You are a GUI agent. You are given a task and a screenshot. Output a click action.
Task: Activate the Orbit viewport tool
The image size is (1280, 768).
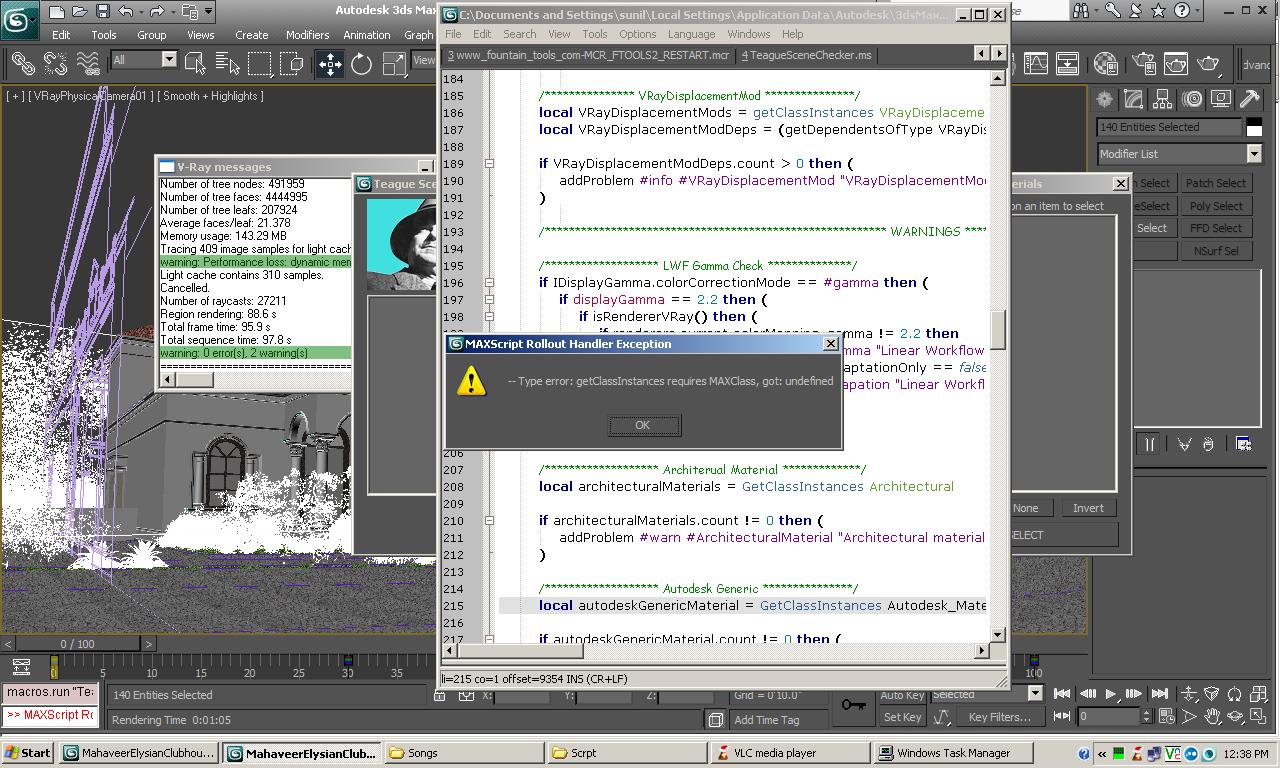[x=1236, y=715]
